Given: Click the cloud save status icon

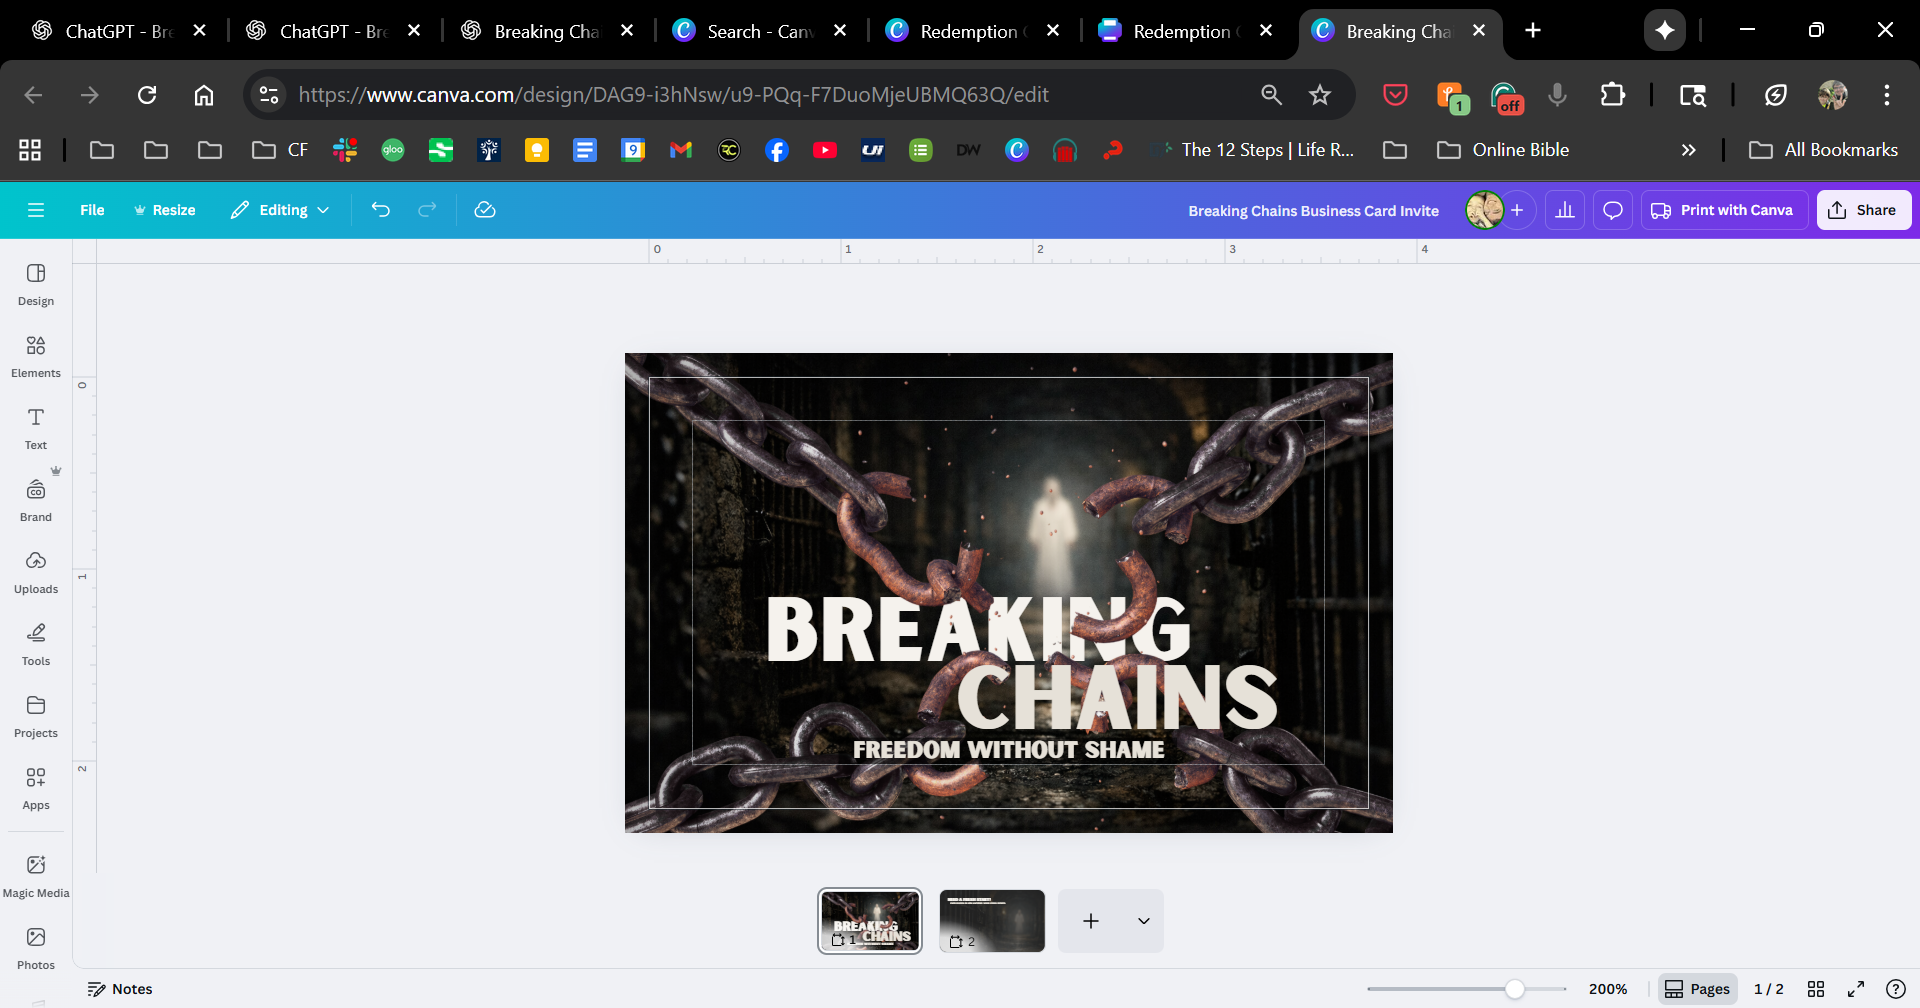Looking at the screenshot, I should (485, 210).
